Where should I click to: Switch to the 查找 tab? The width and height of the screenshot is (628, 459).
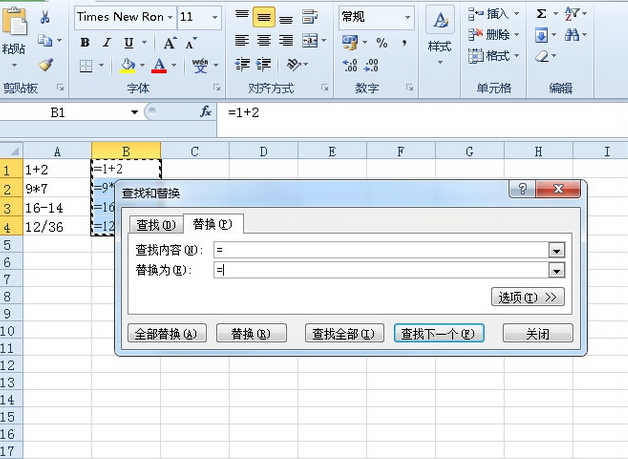155,224
